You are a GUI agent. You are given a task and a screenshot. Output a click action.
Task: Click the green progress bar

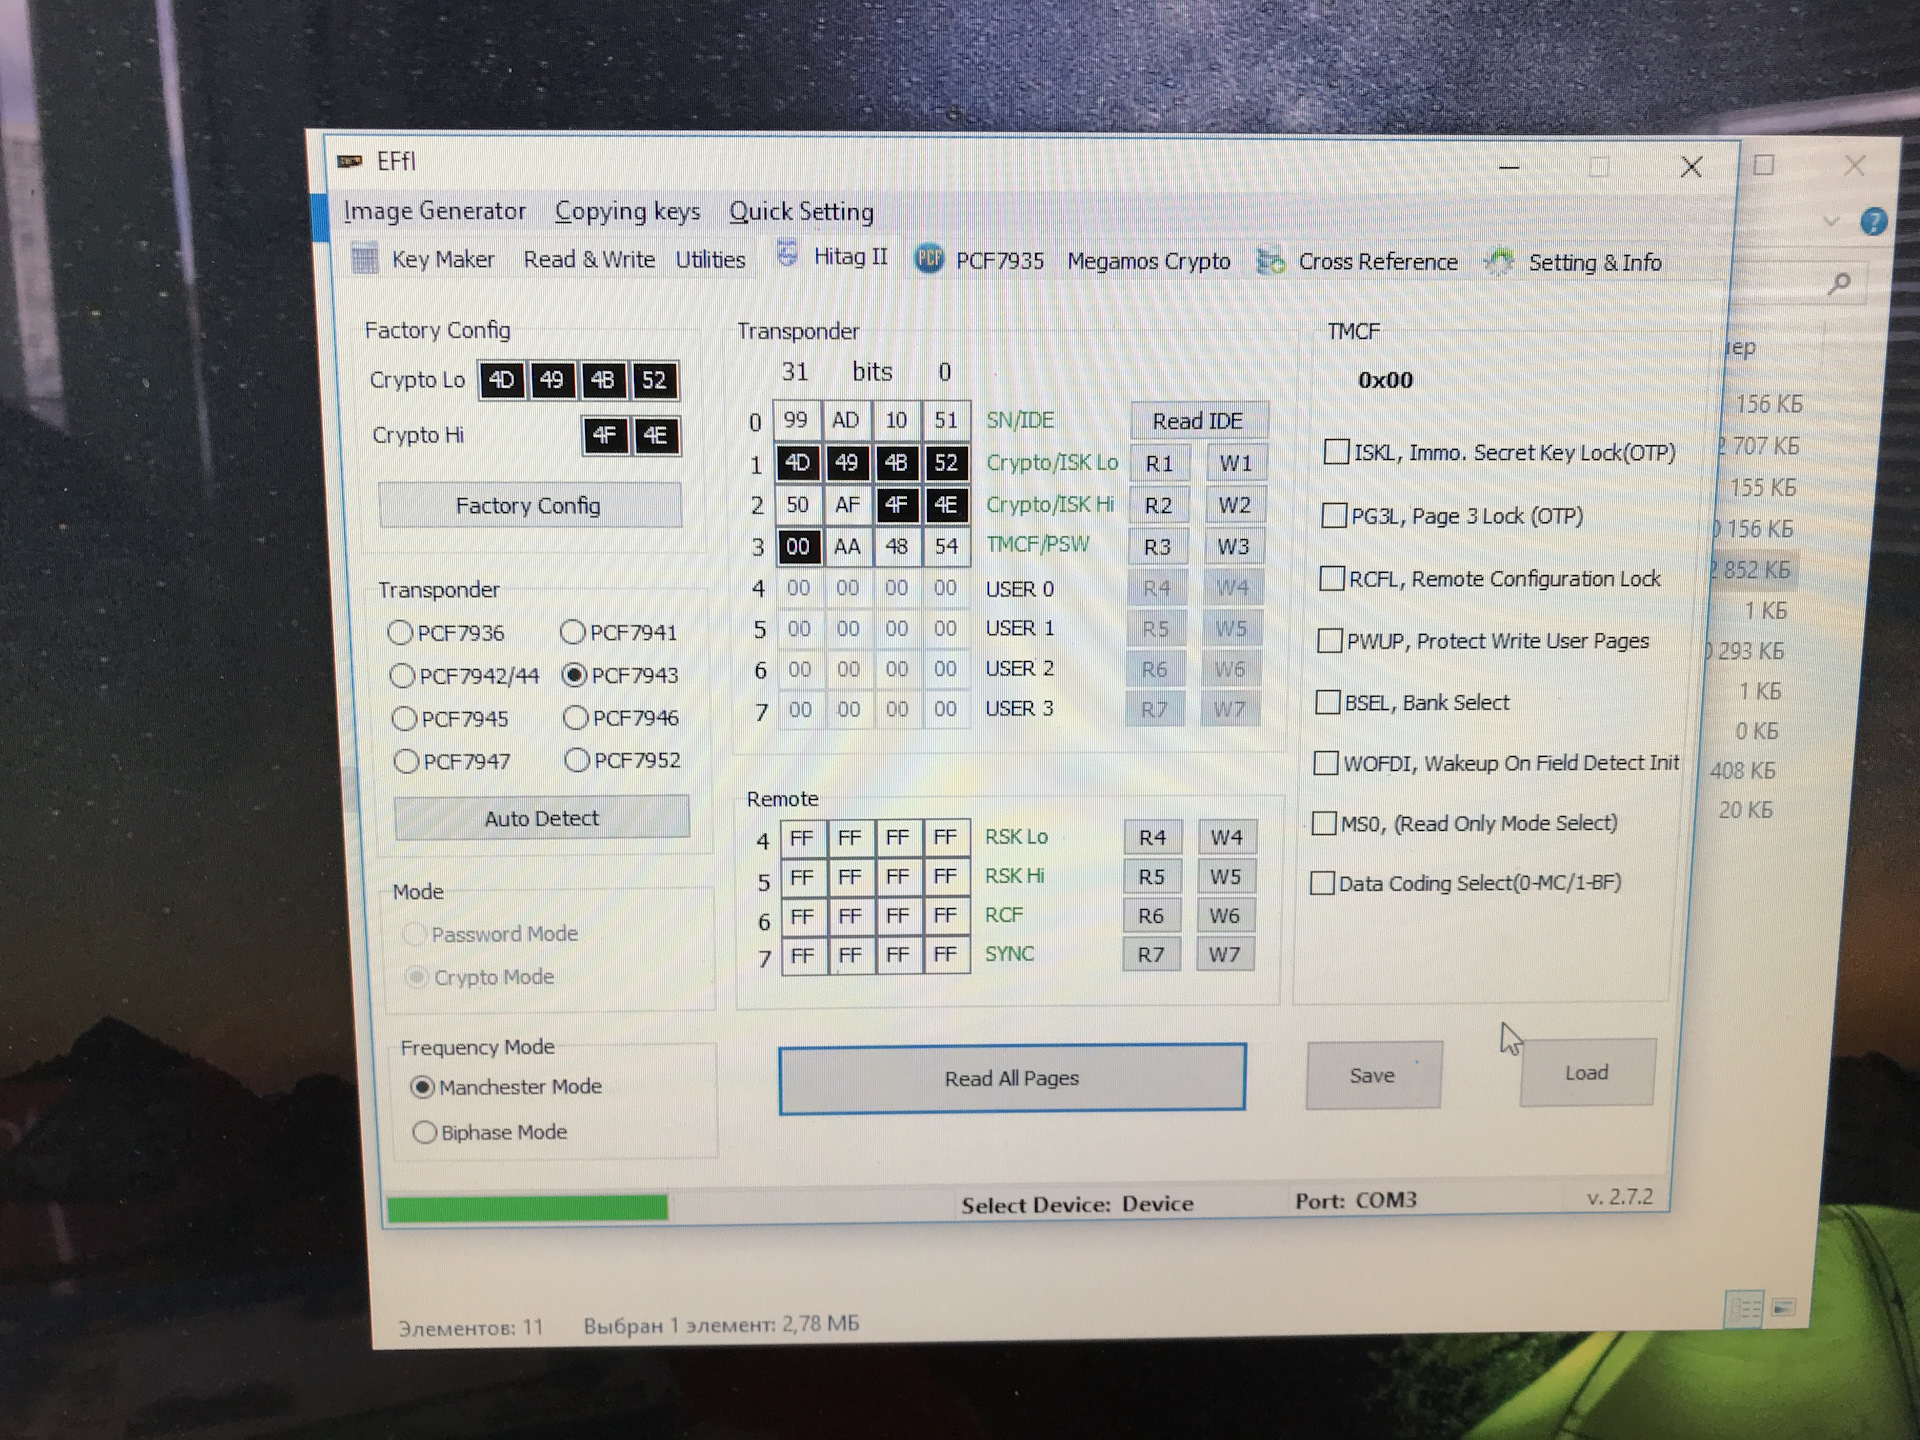pos(527,1208)
